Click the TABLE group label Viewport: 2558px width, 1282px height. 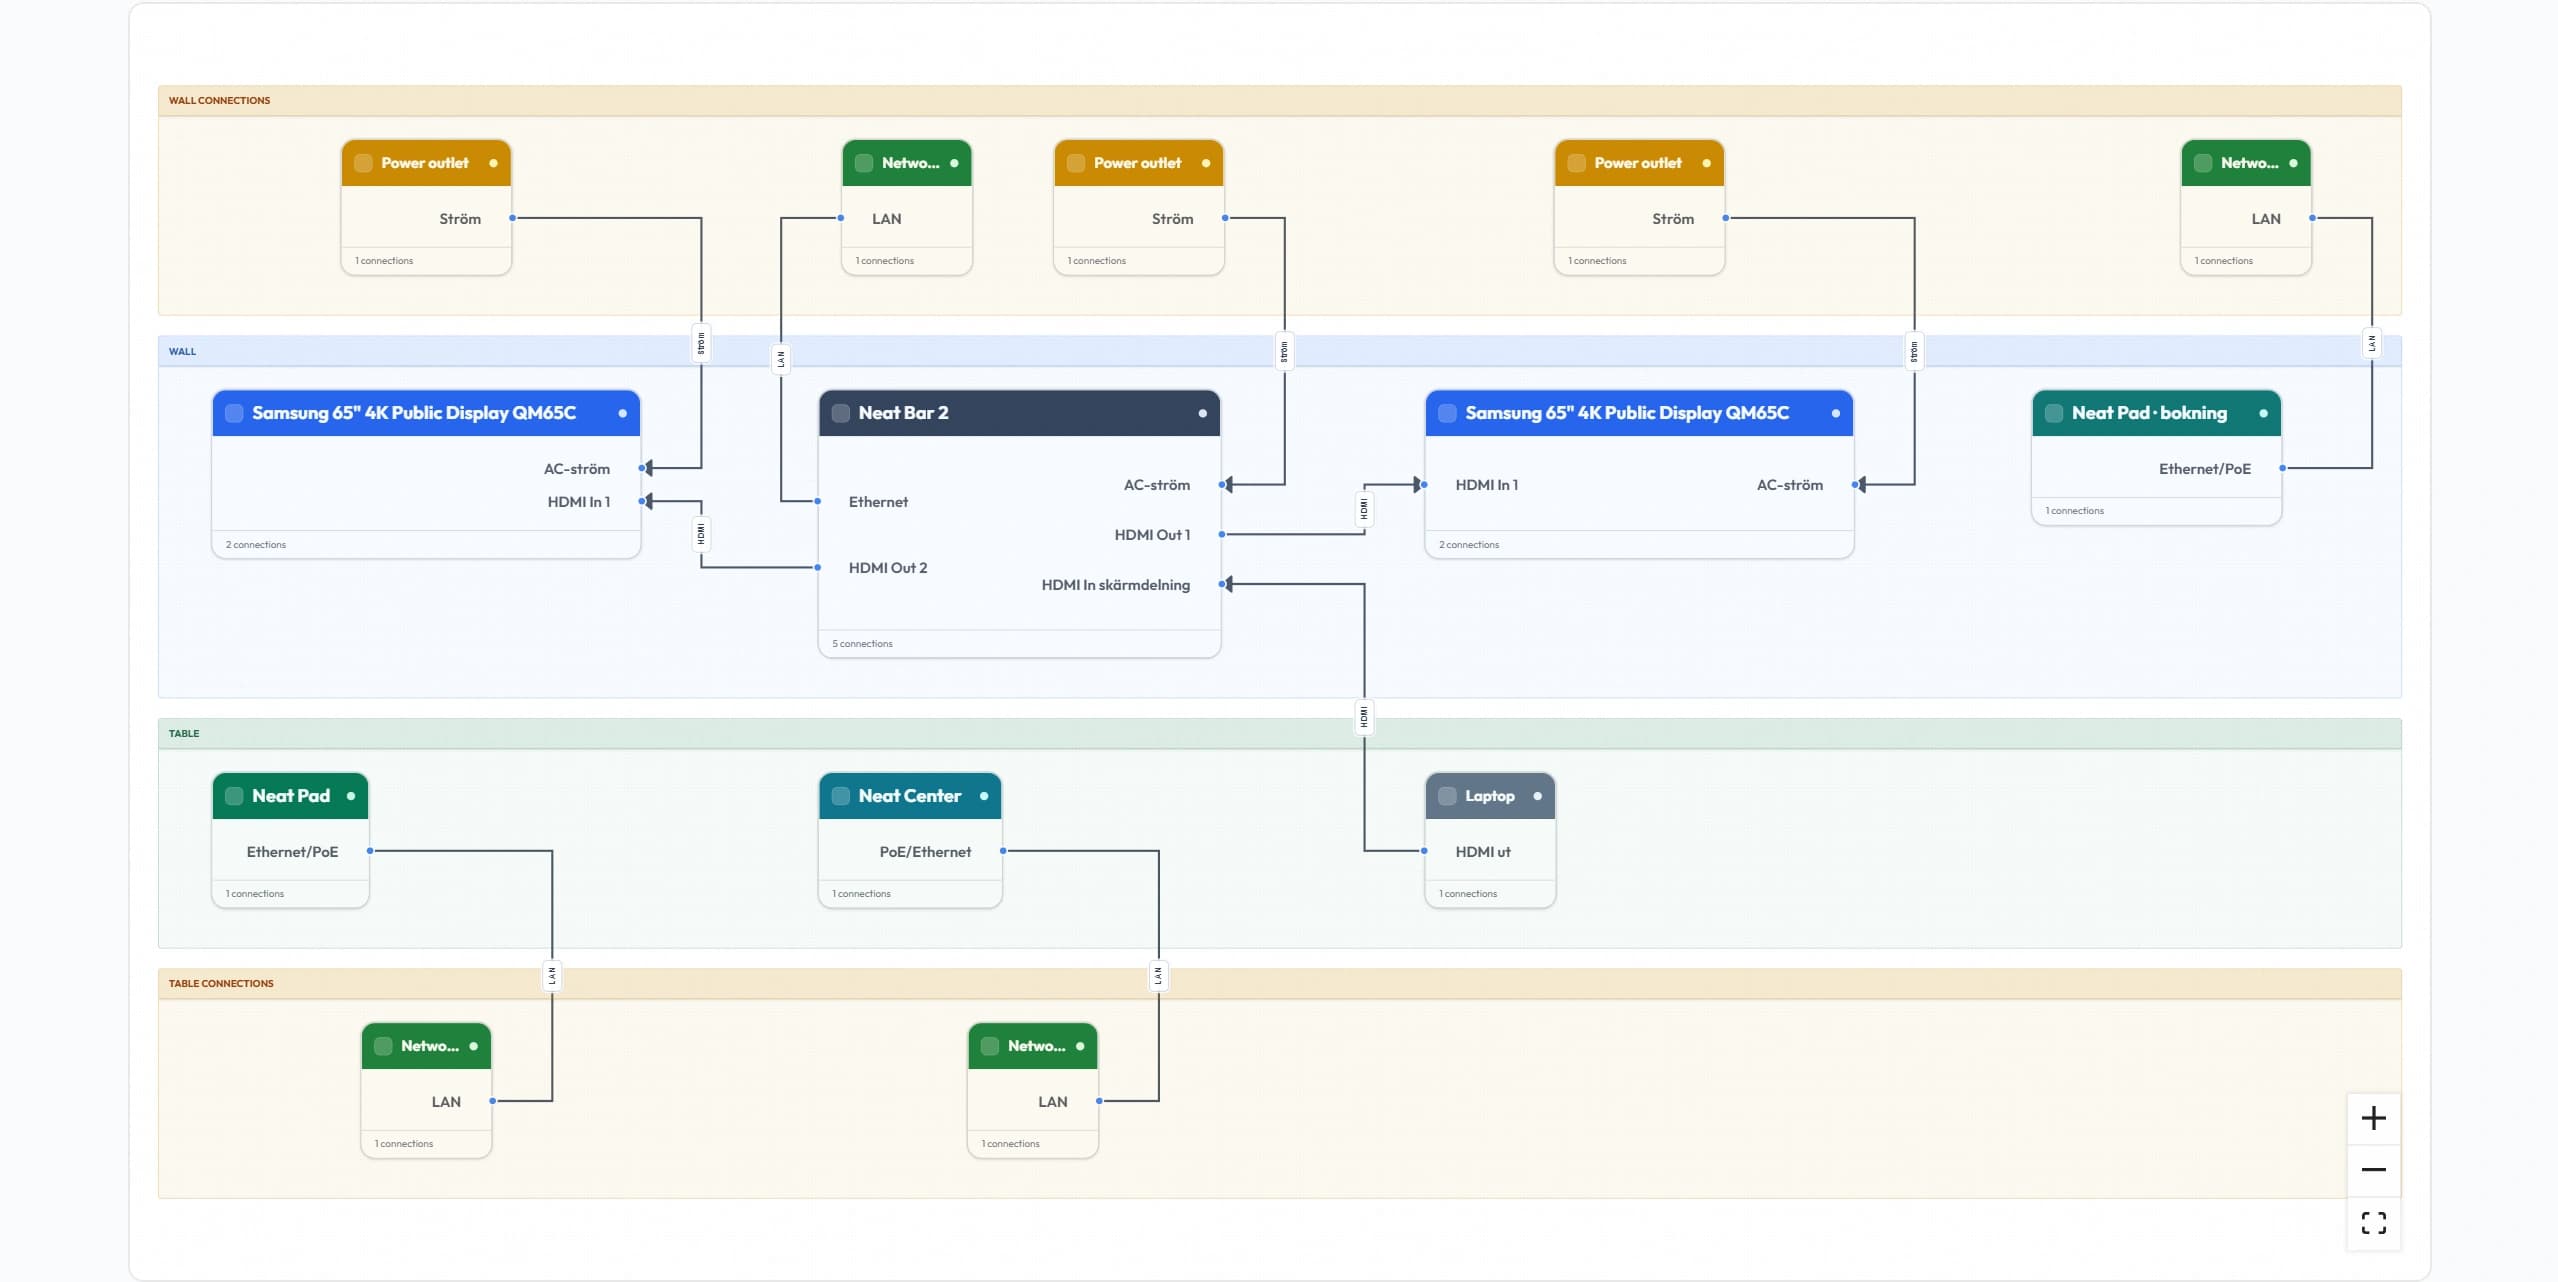click(x=184, y=734)
